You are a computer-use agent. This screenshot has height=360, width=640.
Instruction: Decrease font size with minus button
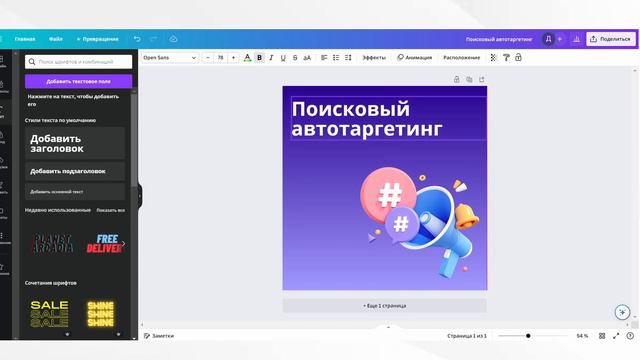(208, 58)
